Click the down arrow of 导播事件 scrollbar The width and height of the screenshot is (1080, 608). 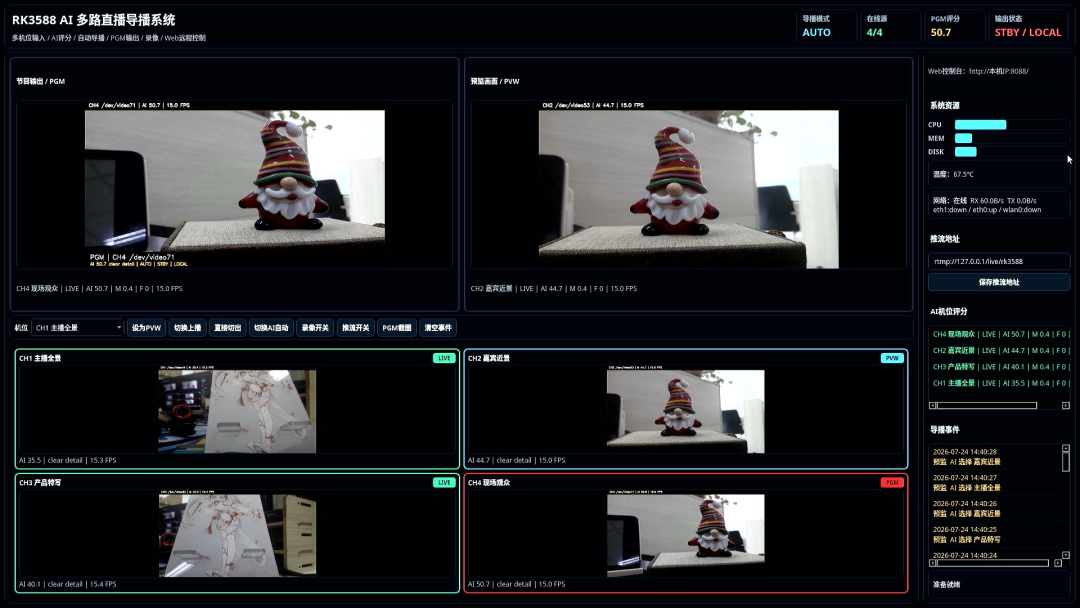tap(1066, 555)
